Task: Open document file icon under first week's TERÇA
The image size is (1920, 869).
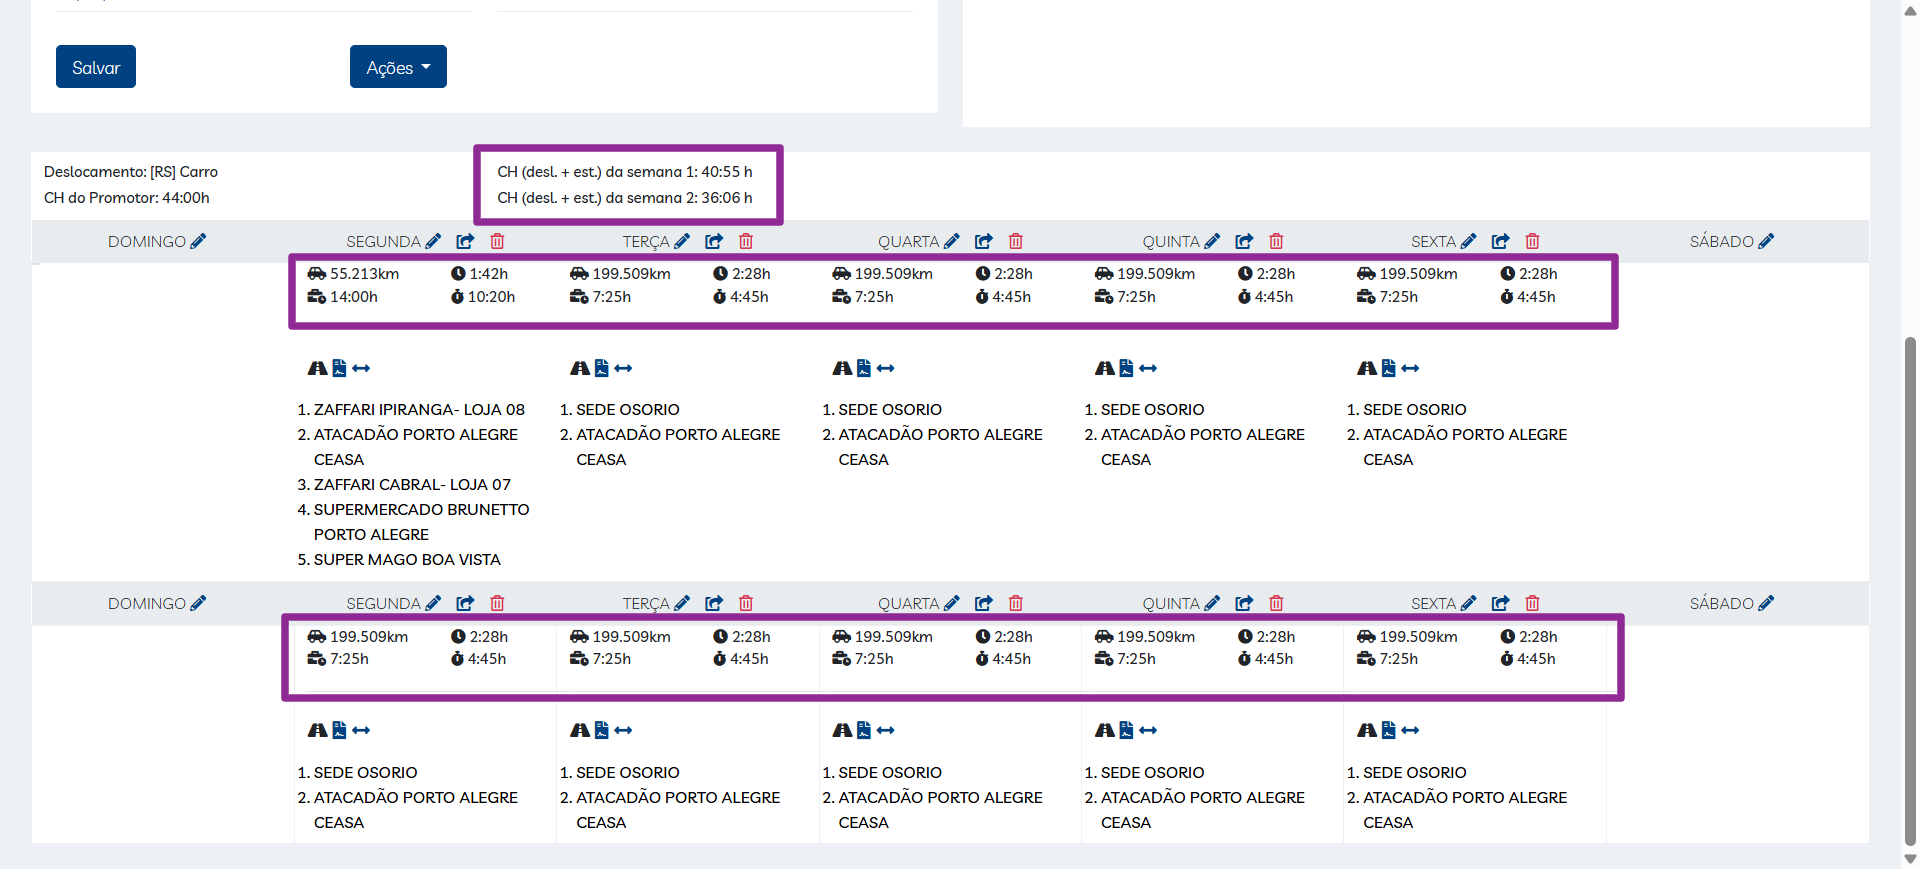Action: 601,368
